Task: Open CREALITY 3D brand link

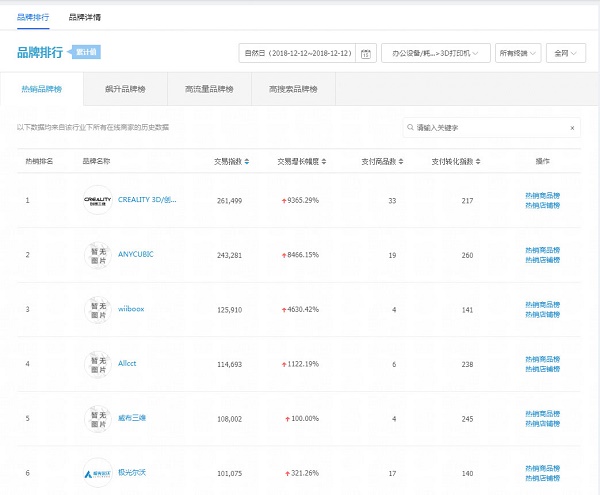Action: pos(147,200)
